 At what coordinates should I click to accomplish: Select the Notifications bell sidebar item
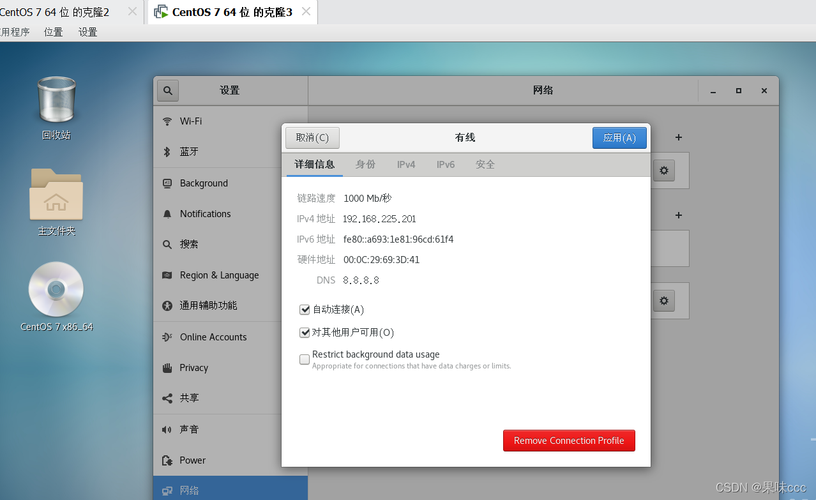pyautogui.click(x=204, y=214)
